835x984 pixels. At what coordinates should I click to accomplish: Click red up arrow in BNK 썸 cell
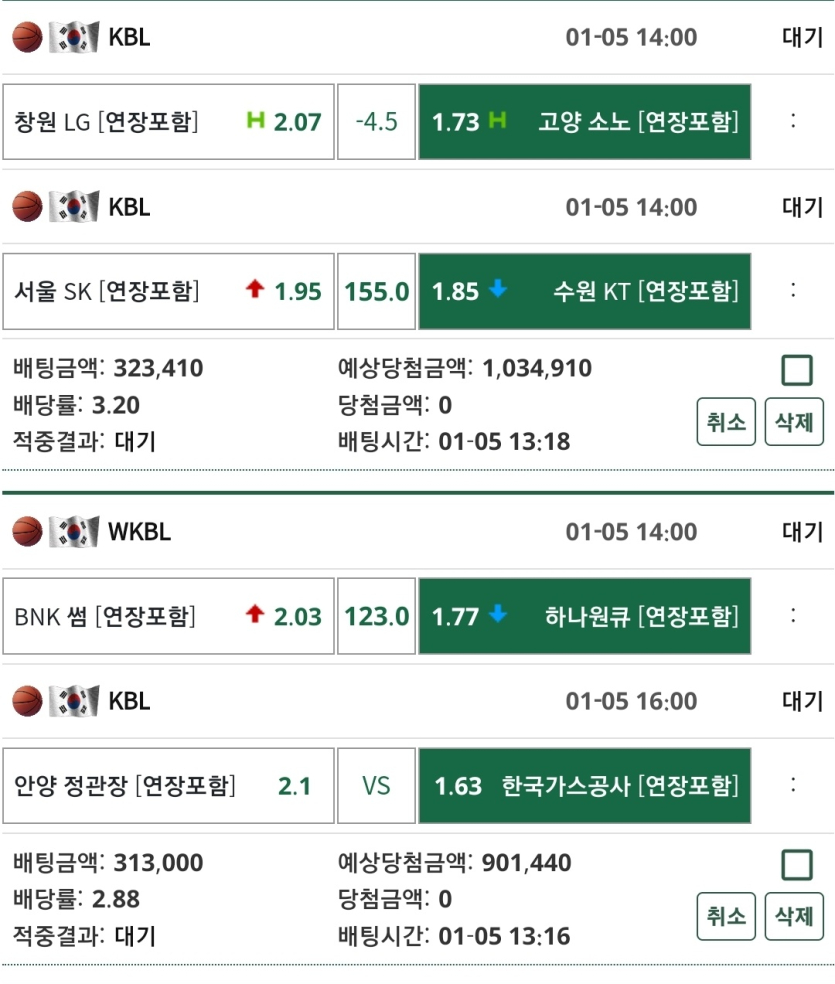pos(255,615)
